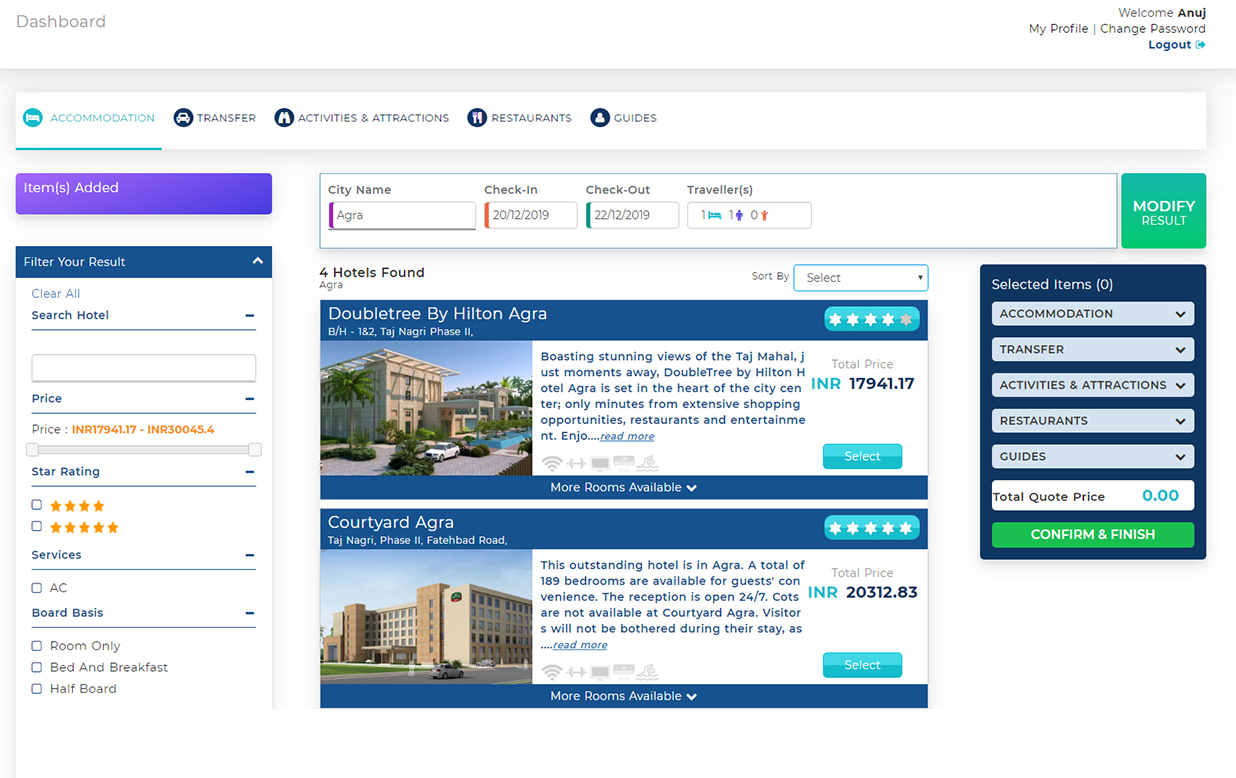Click the Modify Result button

pyautogui.click(x=1163, y=211)
